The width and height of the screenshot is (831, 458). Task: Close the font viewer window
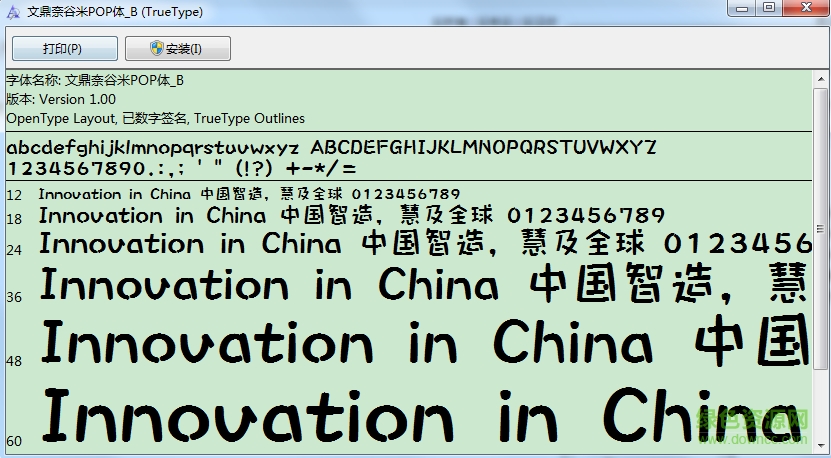pos(806,8)
